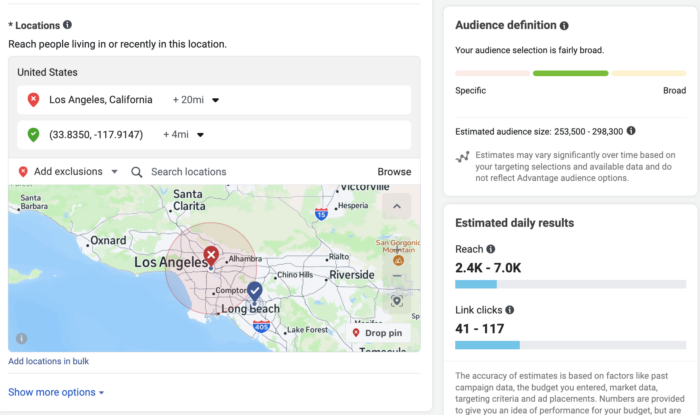700x415 pixels.
Task: Collapse the map with the chevron-up button
Action: [x=396, y=206]
